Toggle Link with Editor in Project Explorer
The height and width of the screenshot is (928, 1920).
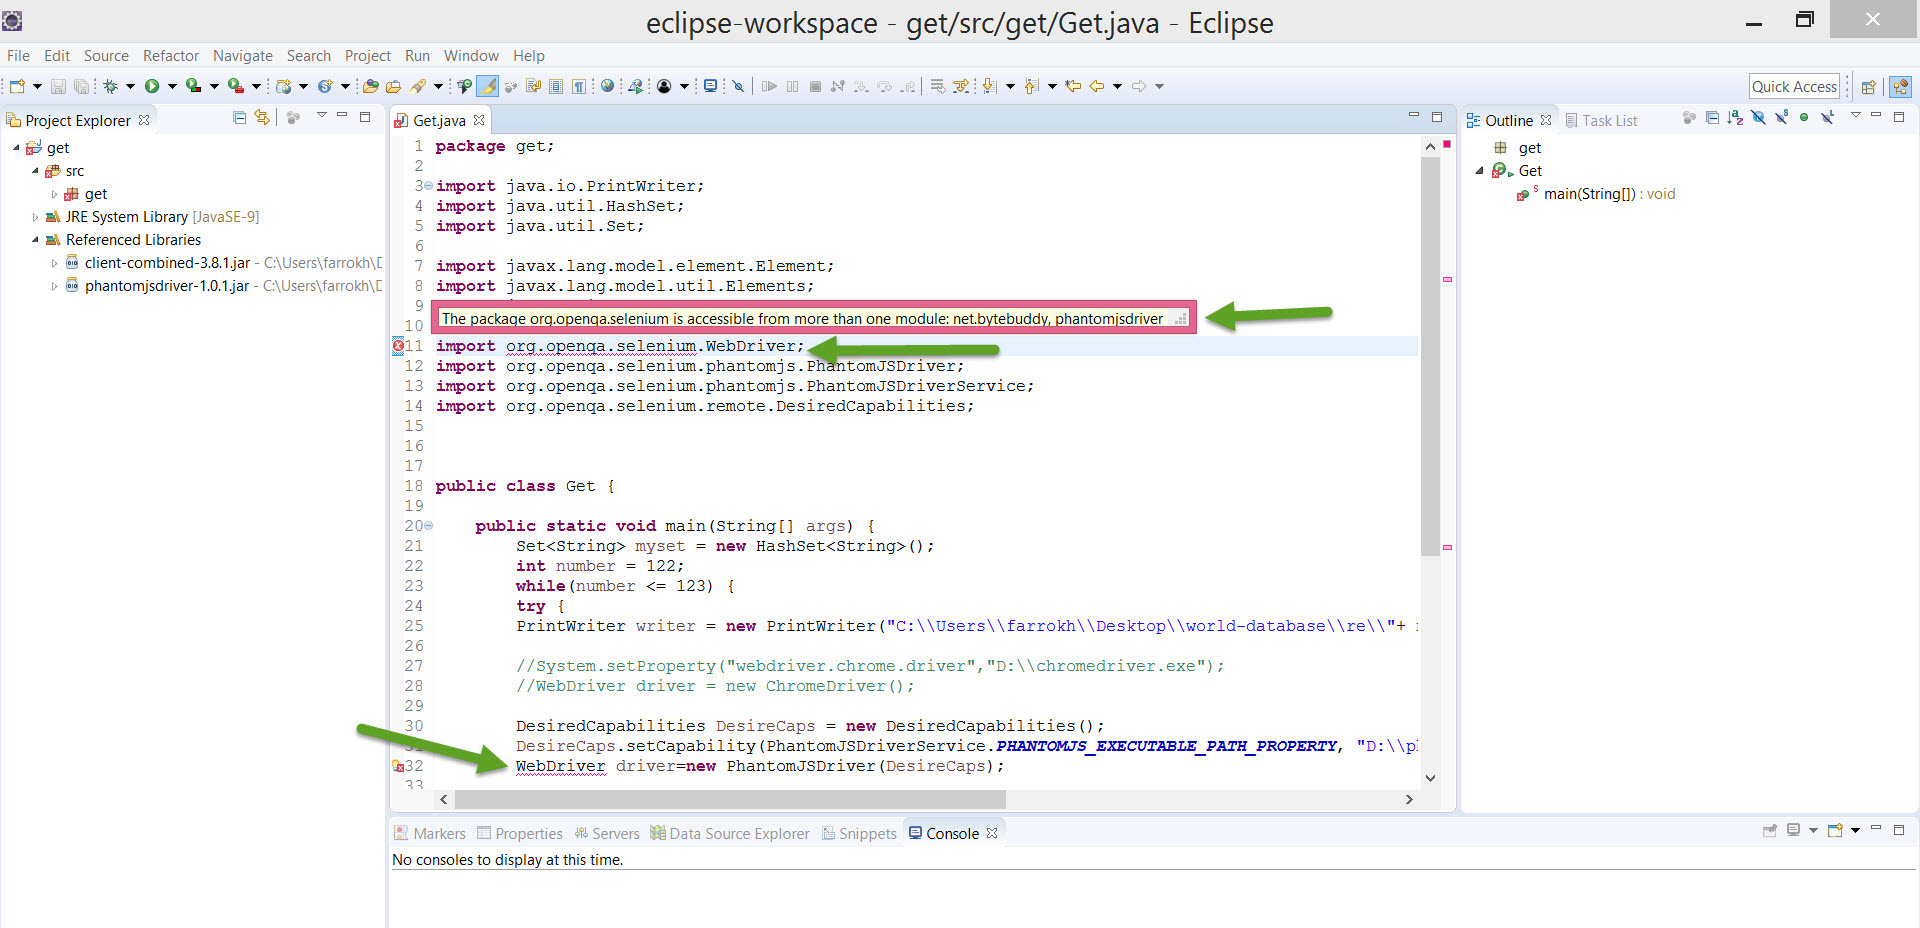262,118
